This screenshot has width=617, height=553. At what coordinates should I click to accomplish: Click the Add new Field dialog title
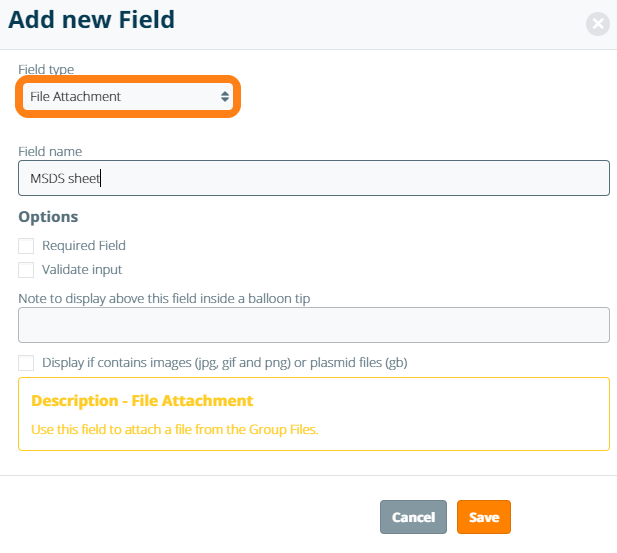(92, 19)
